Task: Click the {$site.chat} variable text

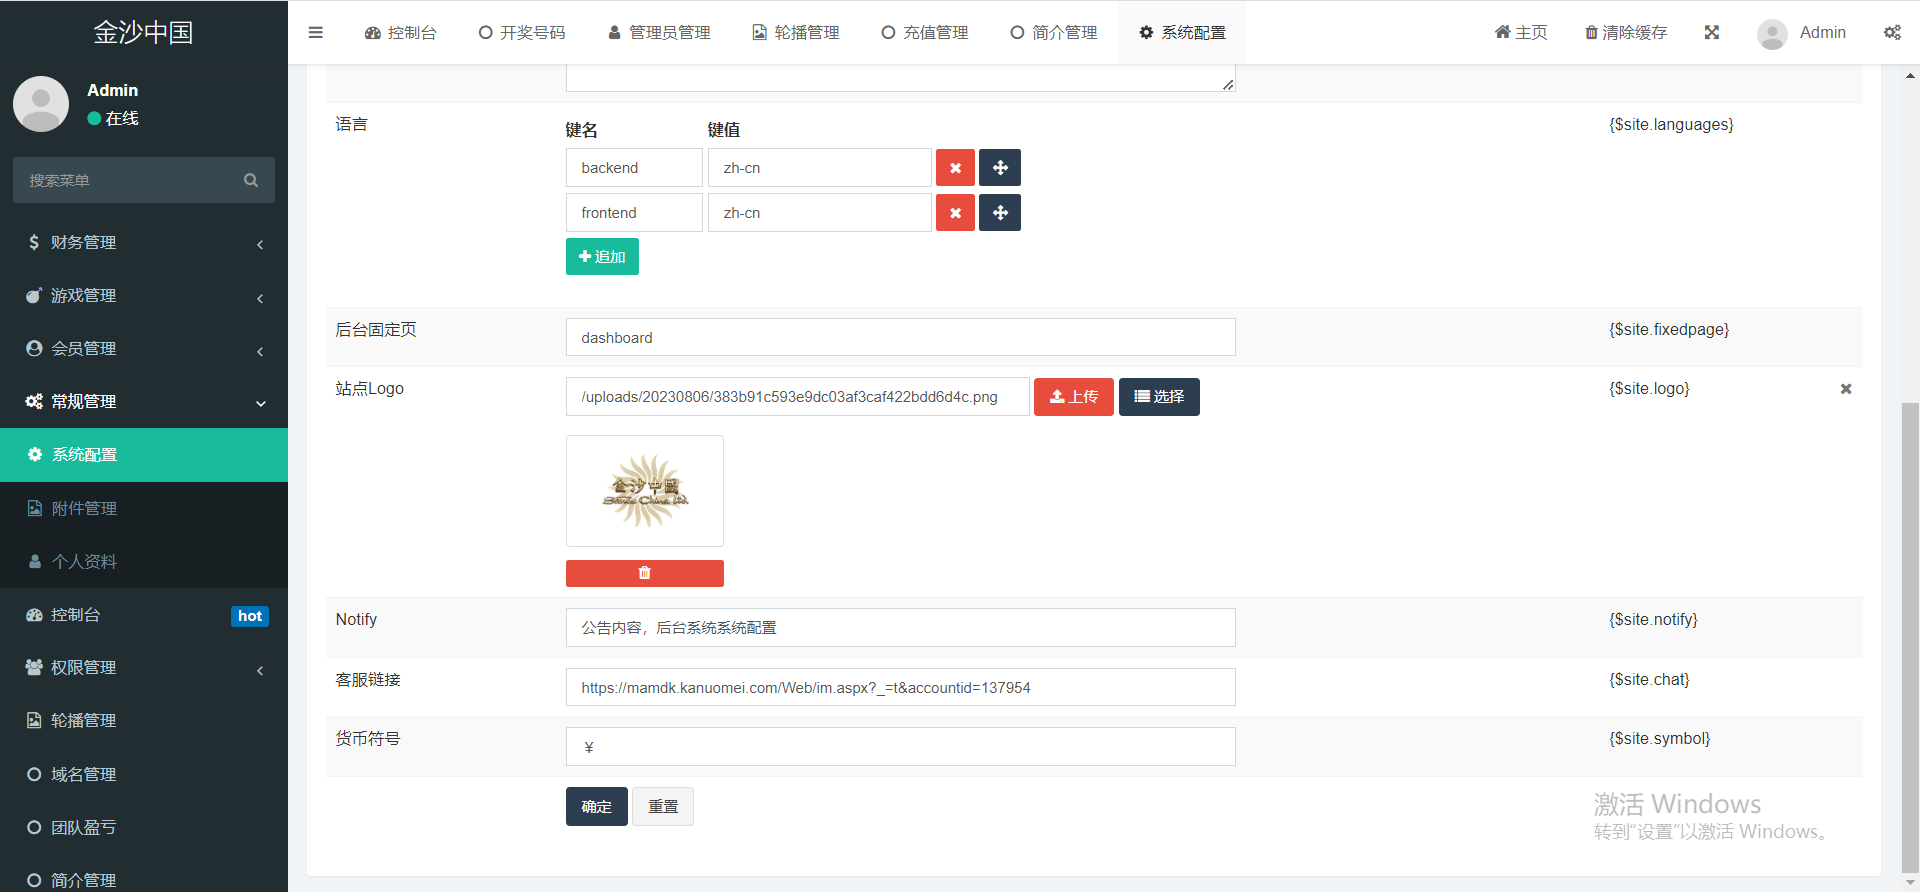Action: [x=1649, y=680]
